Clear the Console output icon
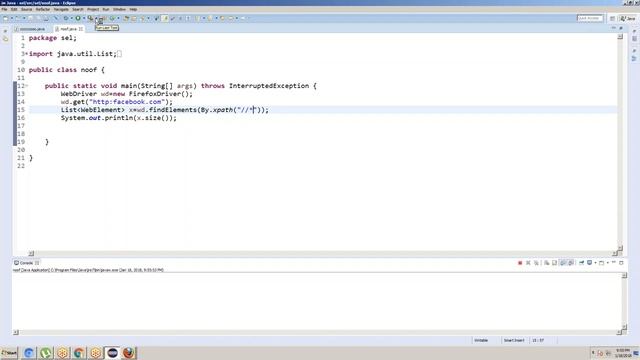The image size is (640, 360). 547,263
